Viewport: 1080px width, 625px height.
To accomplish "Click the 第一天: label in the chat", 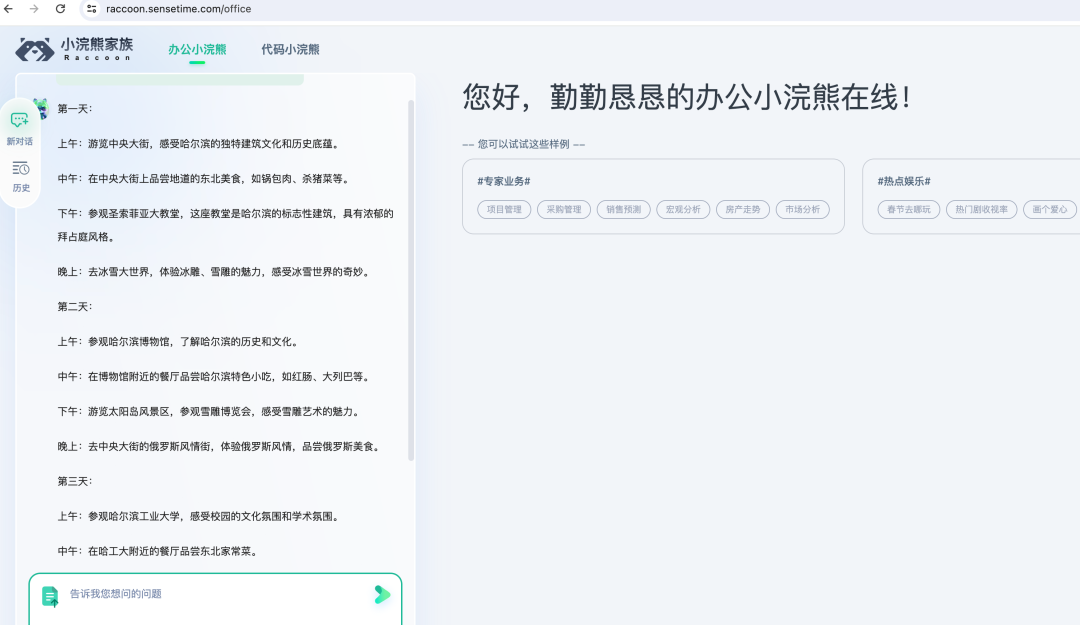I will (75, 109).
